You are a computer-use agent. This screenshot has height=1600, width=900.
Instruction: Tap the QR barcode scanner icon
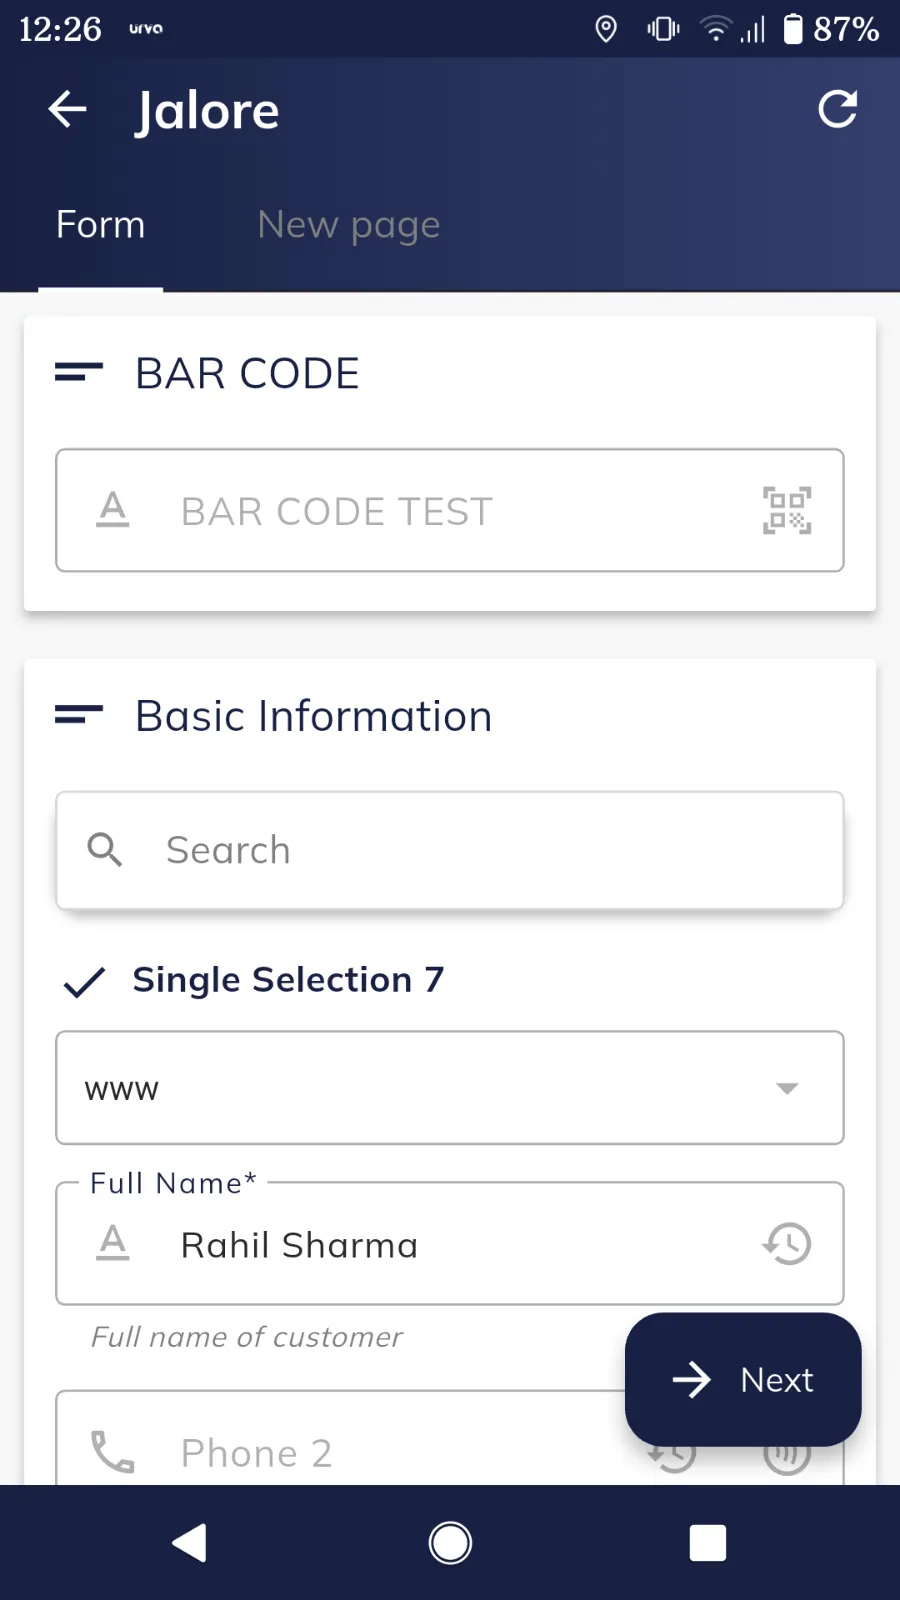[x=787, y=511]
